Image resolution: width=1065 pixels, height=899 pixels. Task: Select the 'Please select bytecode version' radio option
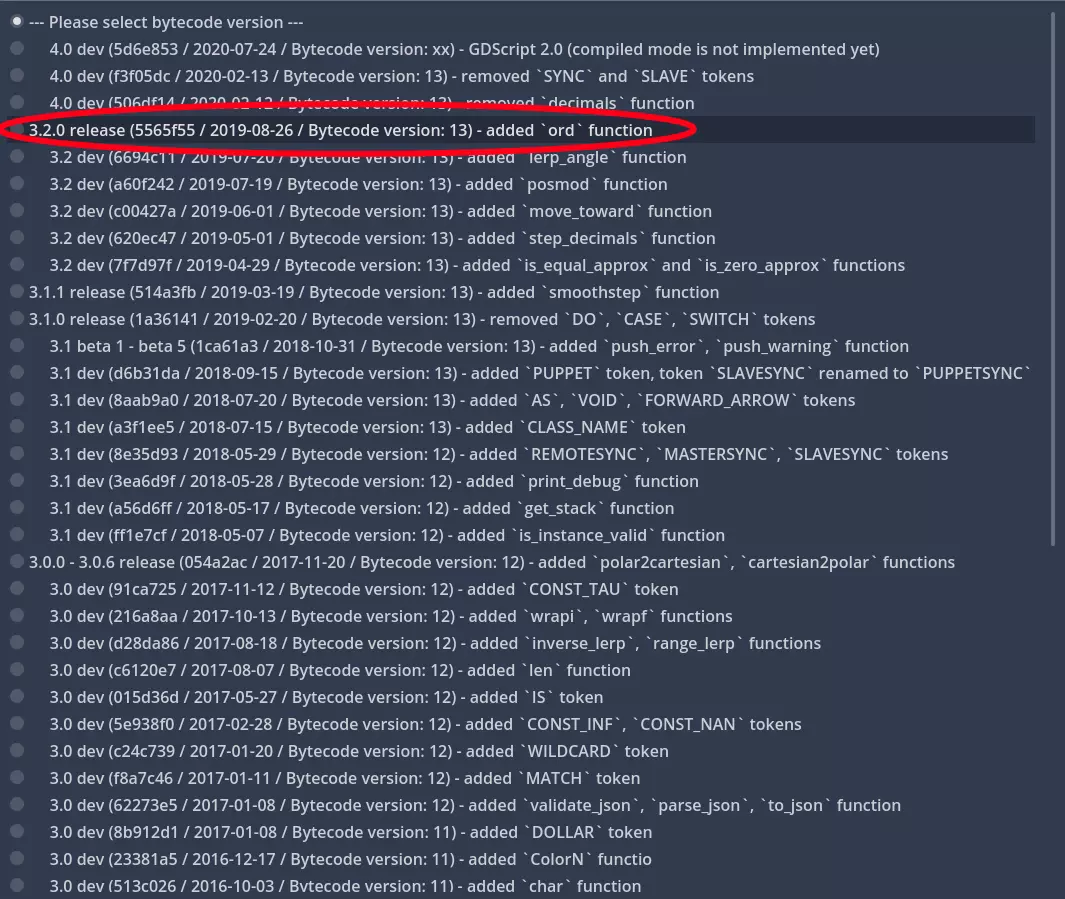522,22
